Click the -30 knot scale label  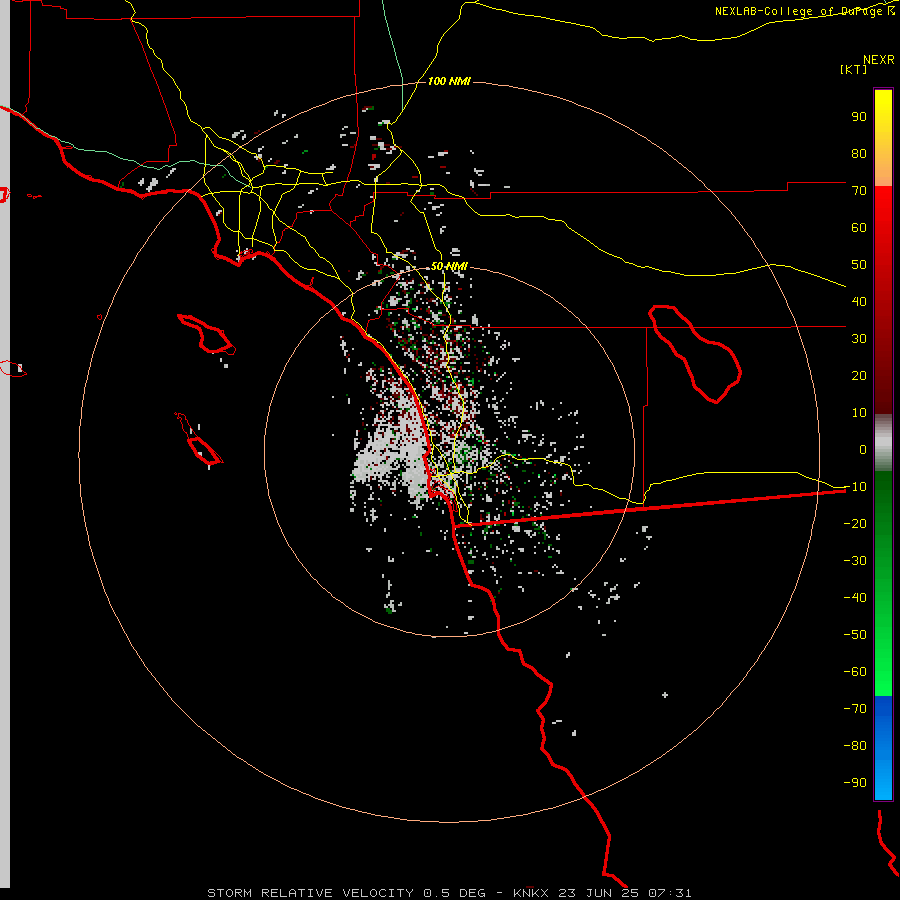tap(855, 561)
